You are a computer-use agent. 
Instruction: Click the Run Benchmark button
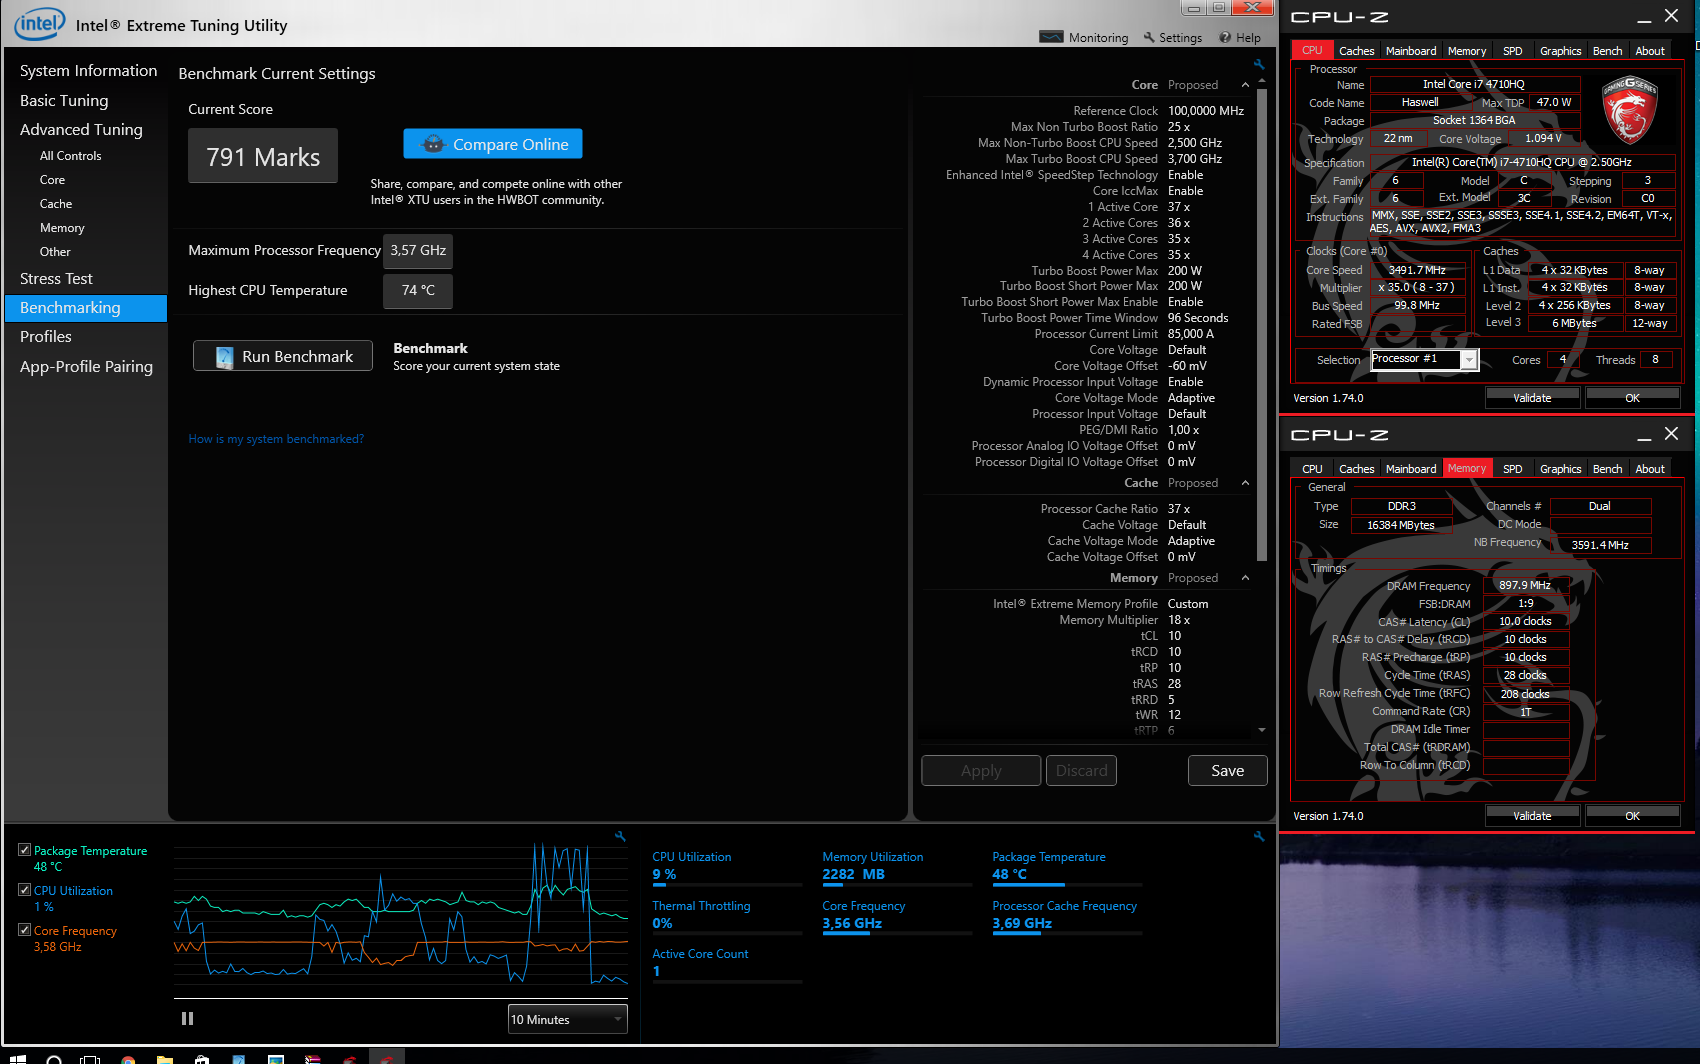283,356
